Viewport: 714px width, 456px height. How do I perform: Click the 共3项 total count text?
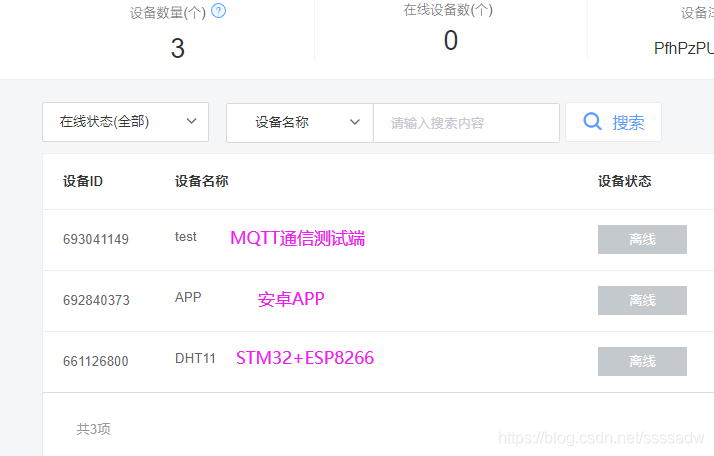(x=93, y=429)
